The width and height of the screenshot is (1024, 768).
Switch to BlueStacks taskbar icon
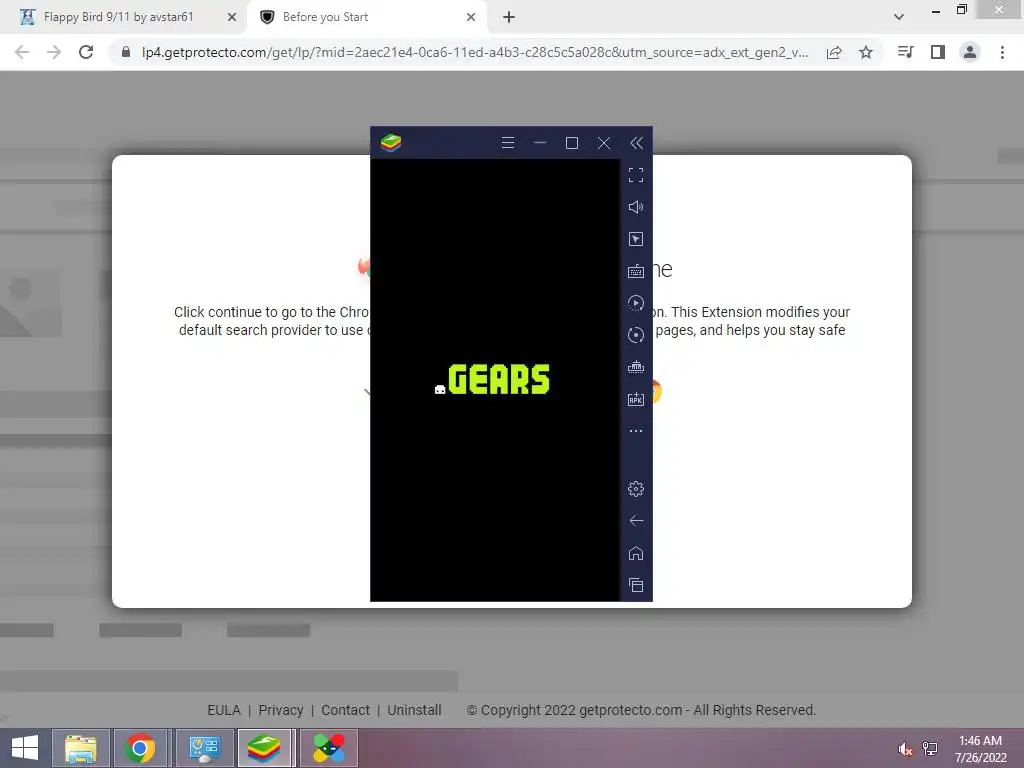pos(264,748)
